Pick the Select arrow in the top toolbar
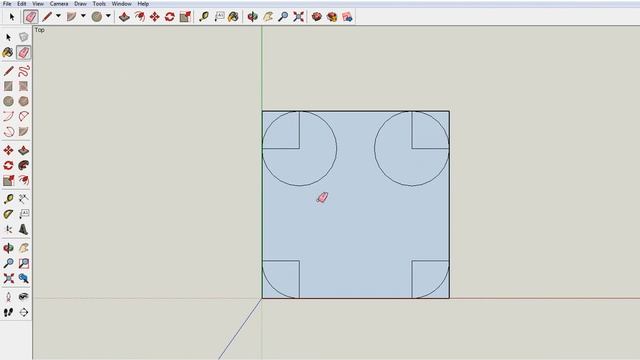Viewport: 640px width, 360px height. [11, 17]
